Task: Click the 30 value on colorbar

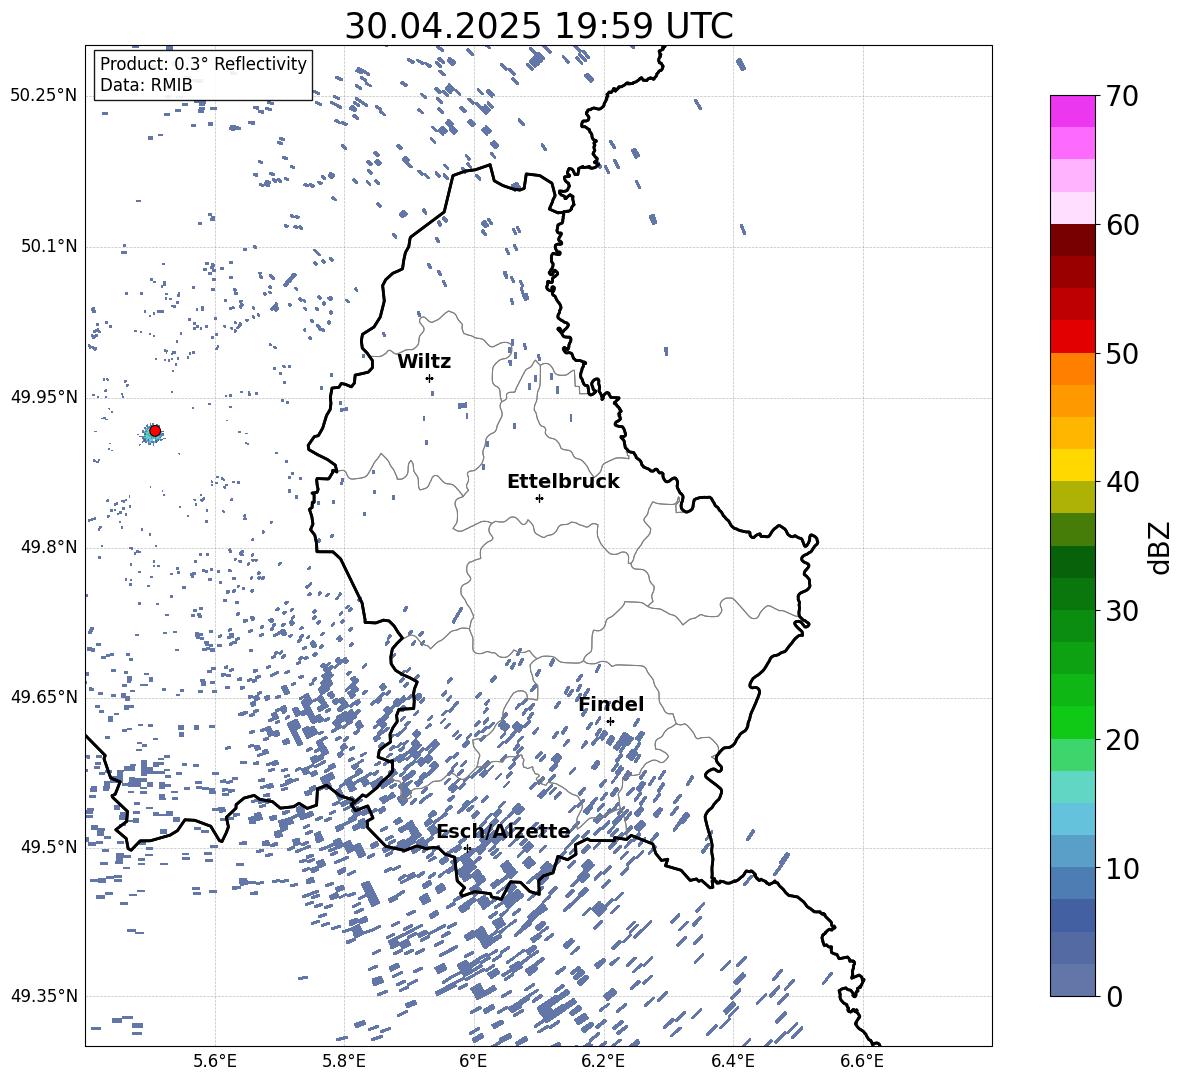Action: pyautogui.click(x=1122, y=610)
